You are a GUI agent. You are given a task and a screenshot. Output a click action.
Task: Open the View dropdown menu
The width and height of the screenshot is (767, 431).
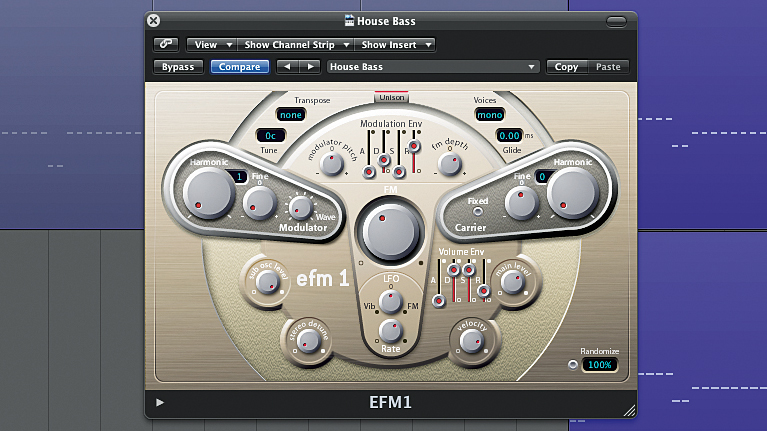click(212, 45)
